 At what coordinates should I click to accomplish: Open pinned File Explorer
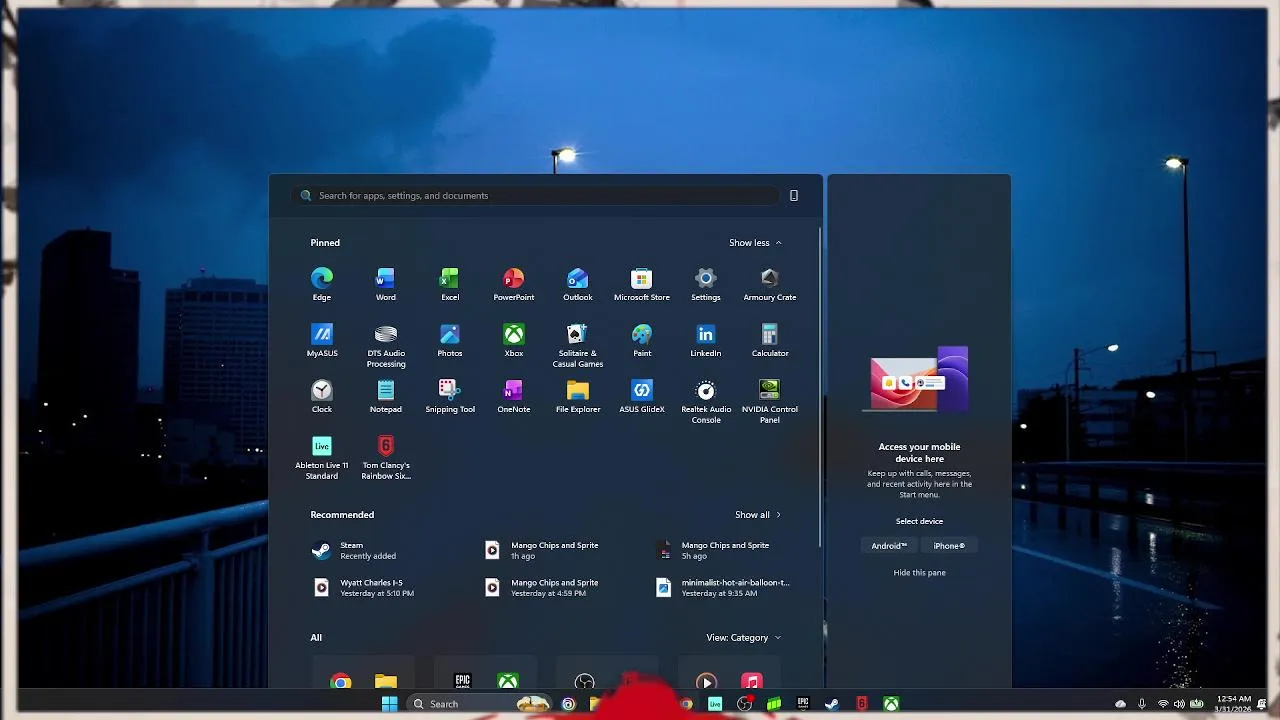click(x=578, y=396)
